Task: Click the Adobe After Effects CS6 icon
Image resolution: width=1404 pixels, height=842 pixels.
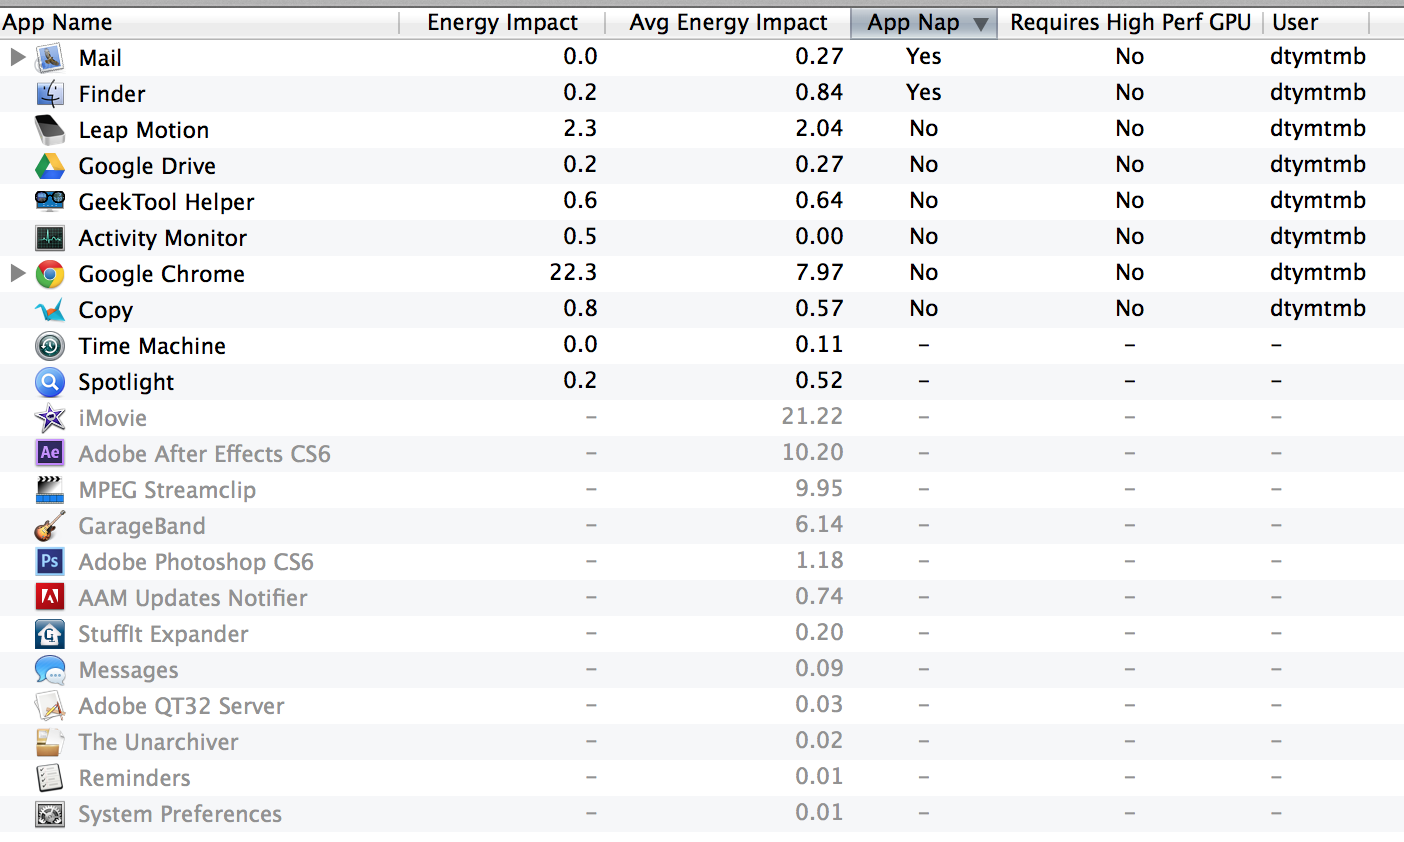Action: click(x=50, y=453)
